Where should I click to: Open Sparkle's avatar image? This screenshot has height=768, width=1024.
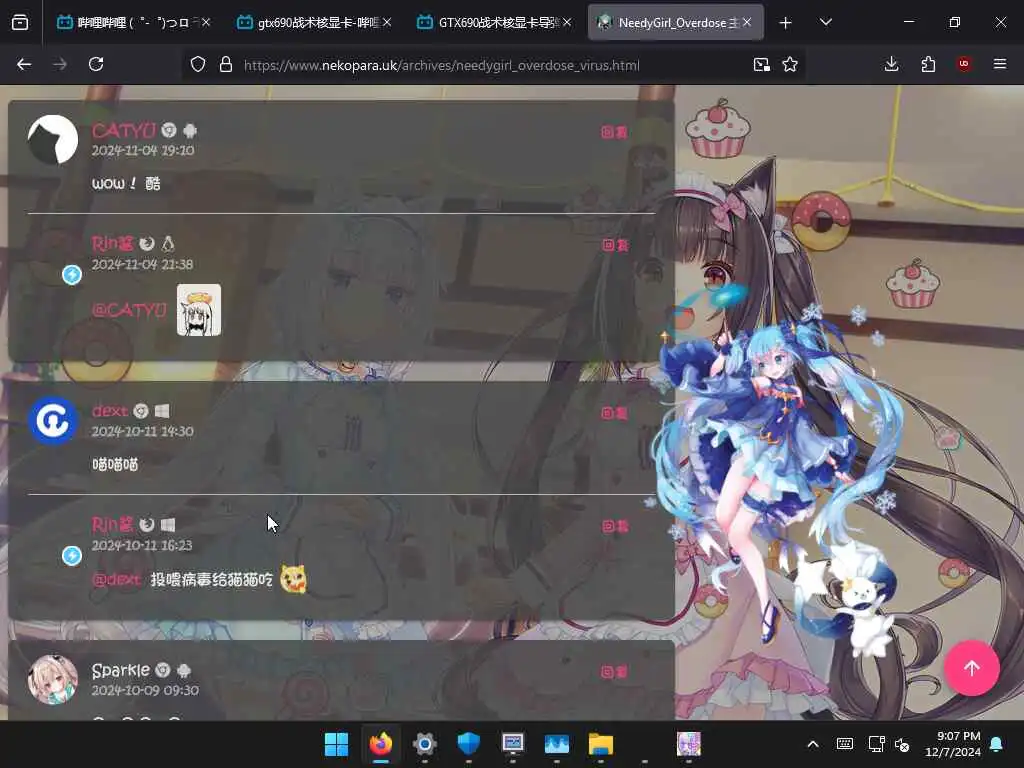click(x=53, y=680)
